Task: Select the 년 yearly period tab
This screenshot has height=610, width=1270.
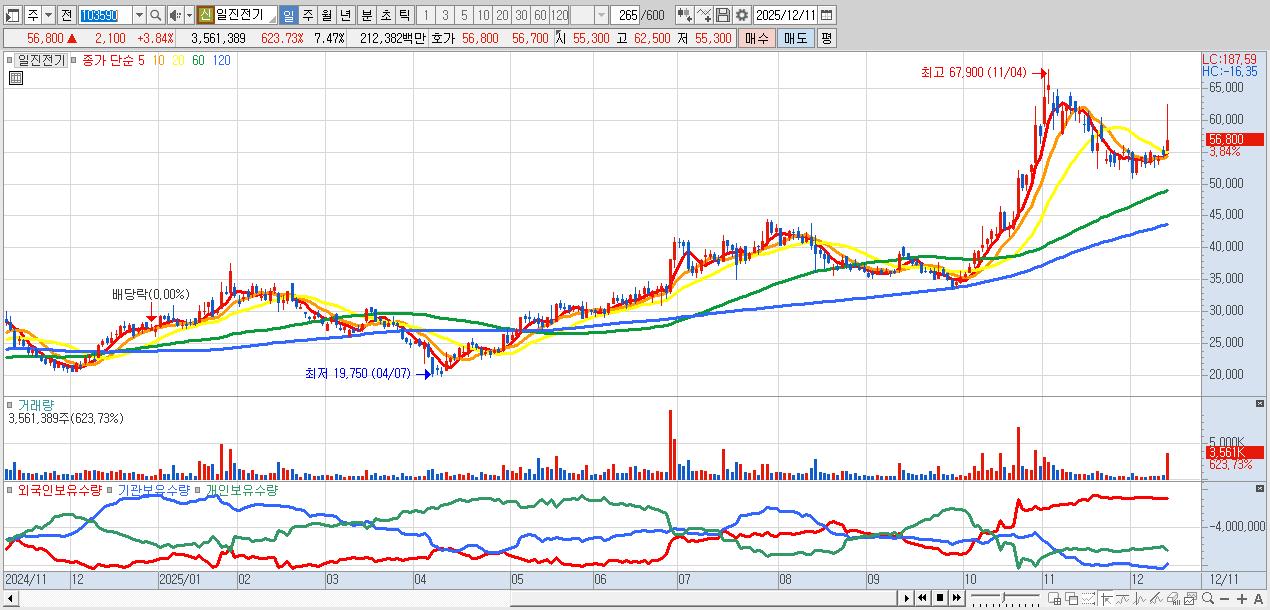Action: [345, 15]
